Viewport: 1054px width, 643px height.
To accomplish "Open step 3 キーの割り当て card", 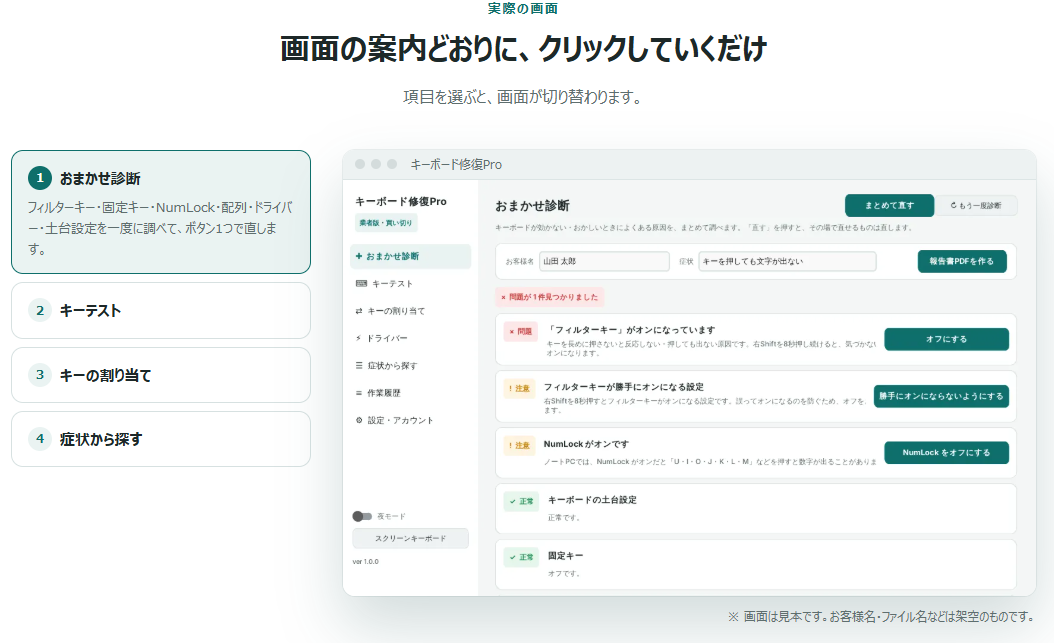I will (161, 375).
